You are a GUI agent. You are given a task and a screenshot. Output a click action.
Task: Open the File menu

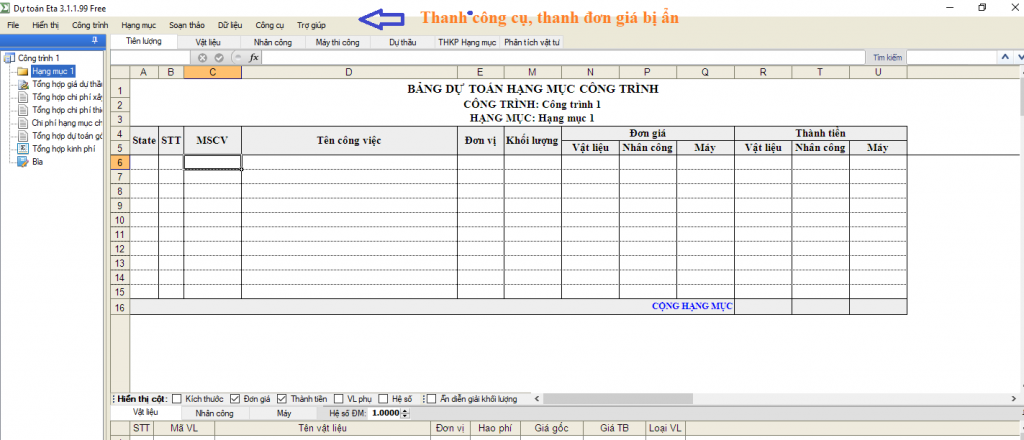click(x=14, y=25)
